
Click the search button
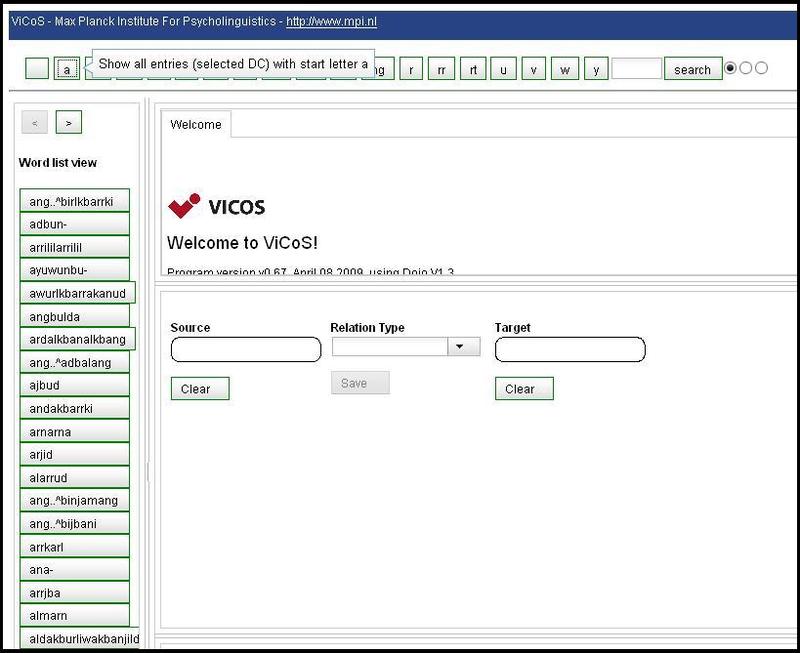point(693,68)
